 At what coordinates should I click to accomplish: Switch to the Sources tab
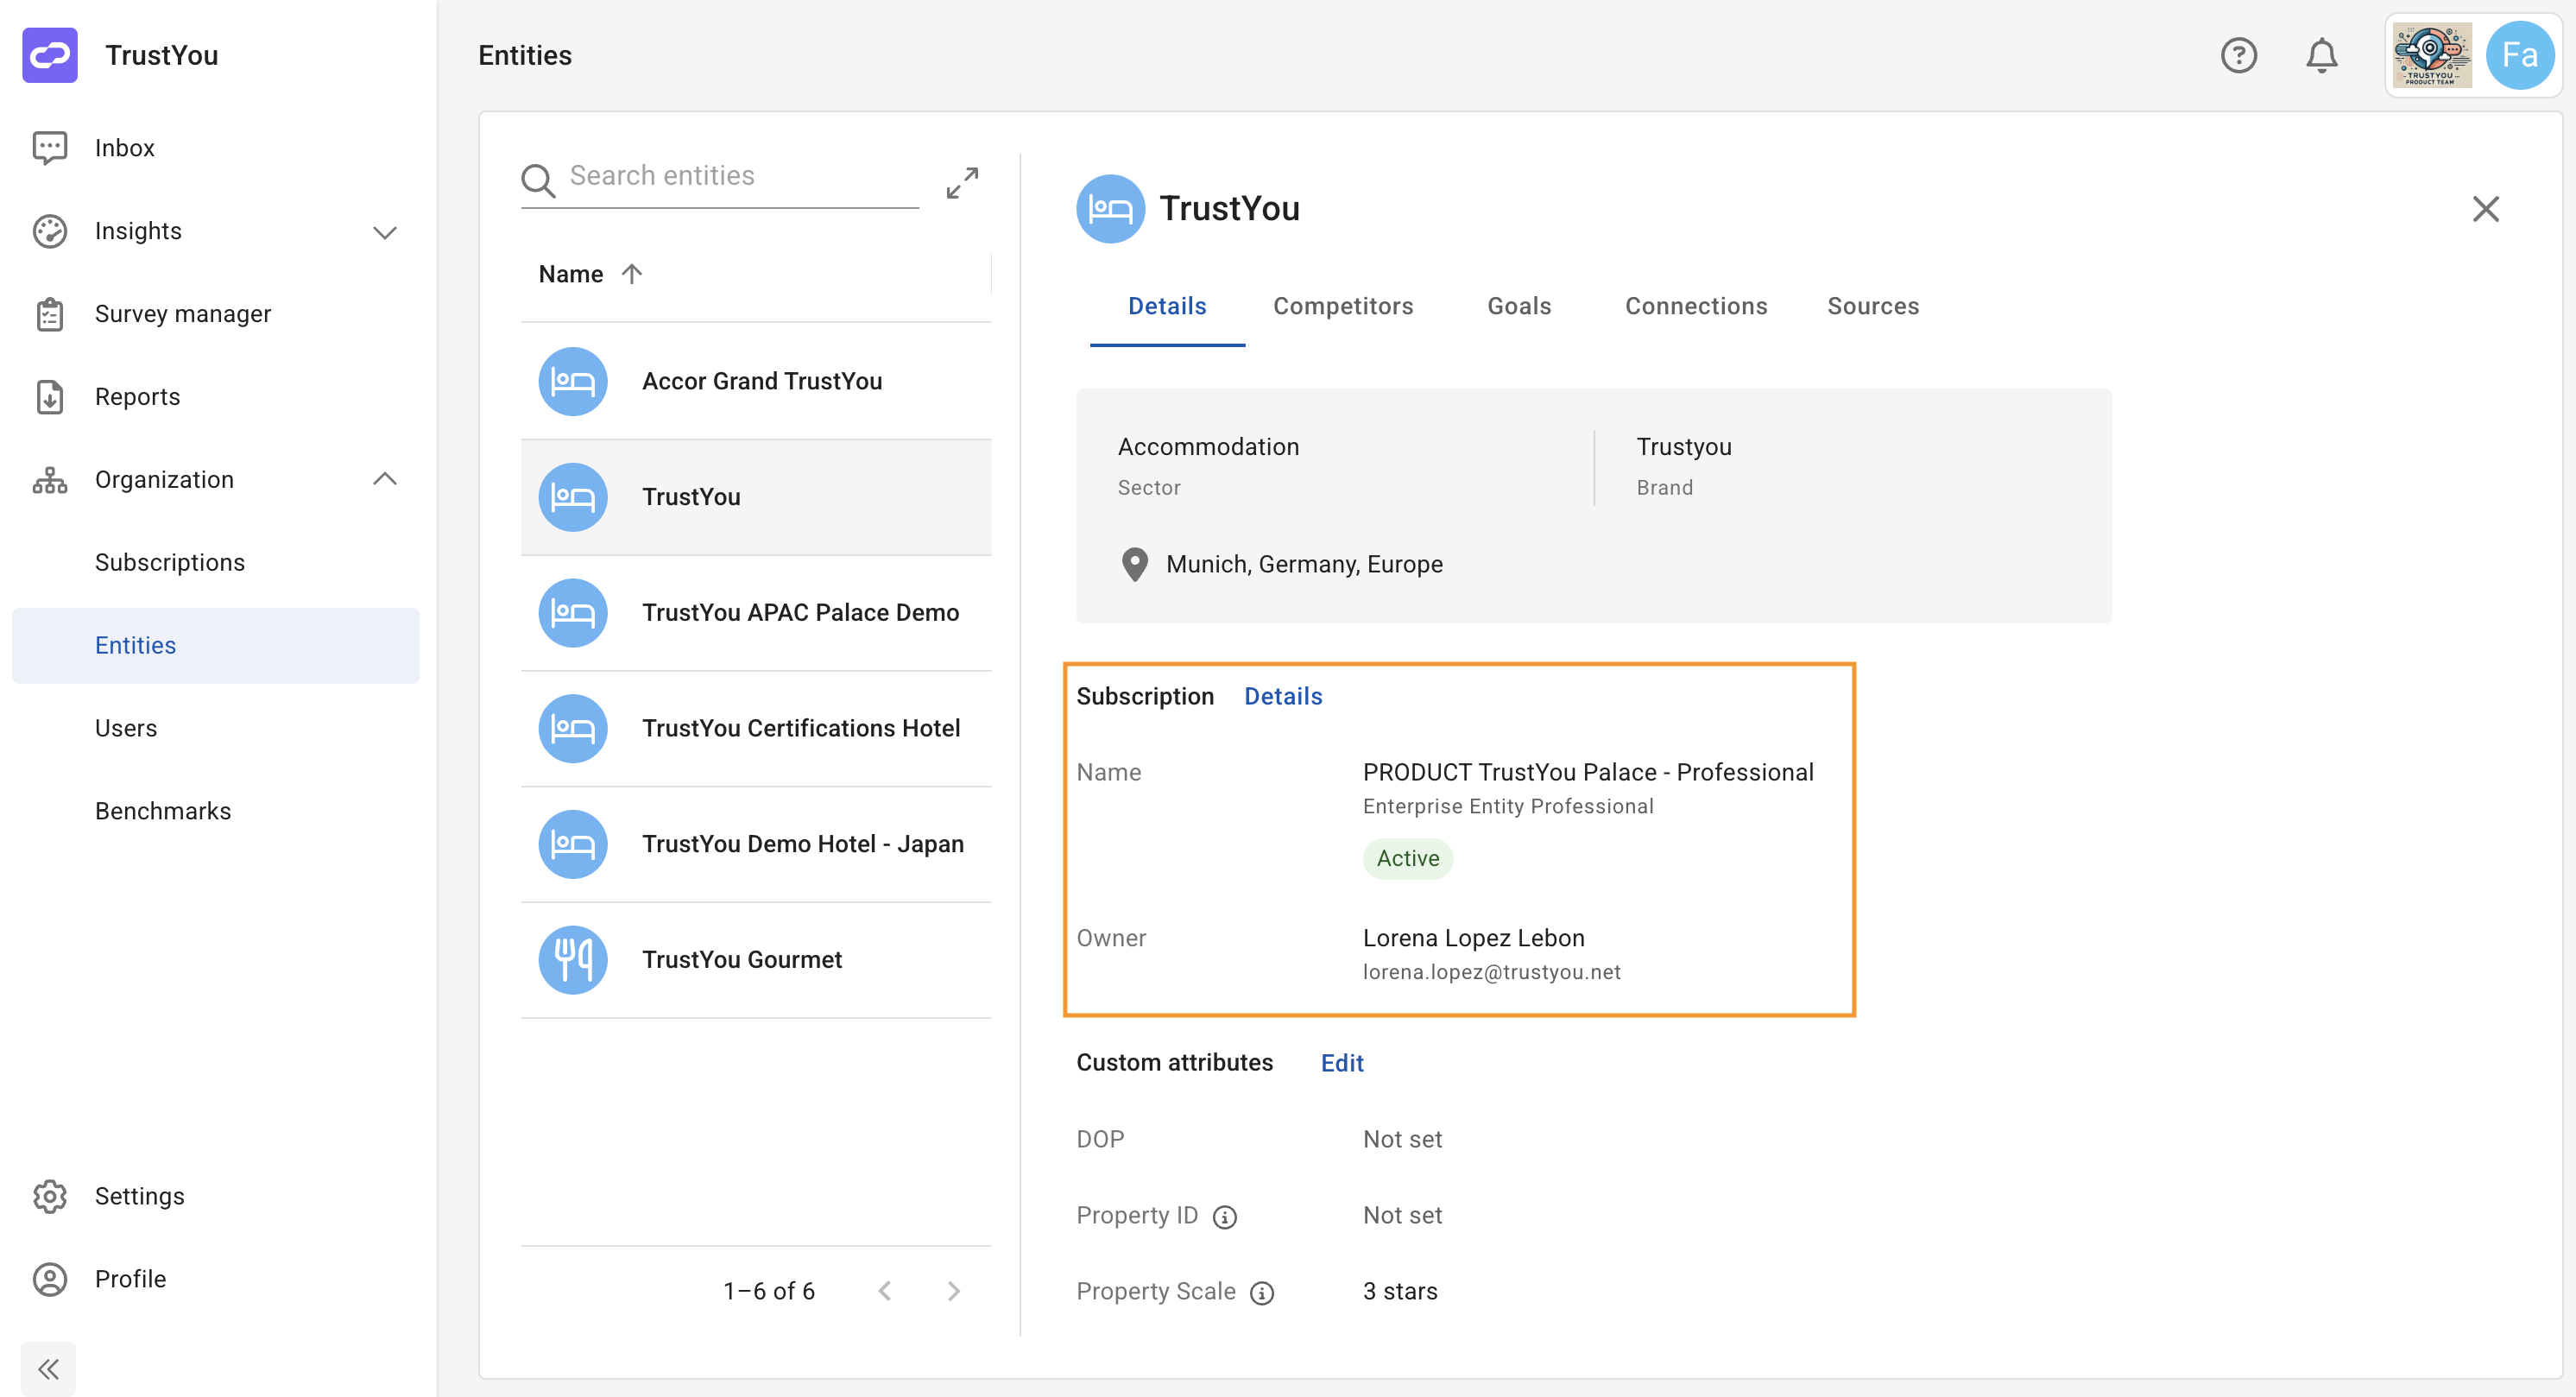click(x=1872, y=306)
